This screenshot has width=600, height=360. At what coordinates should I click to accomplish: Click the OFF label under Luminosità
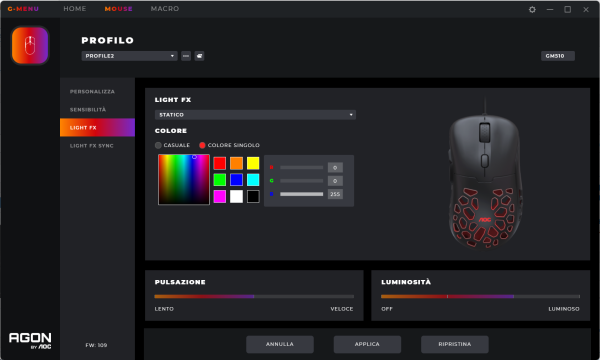click(x=387, y=309)
